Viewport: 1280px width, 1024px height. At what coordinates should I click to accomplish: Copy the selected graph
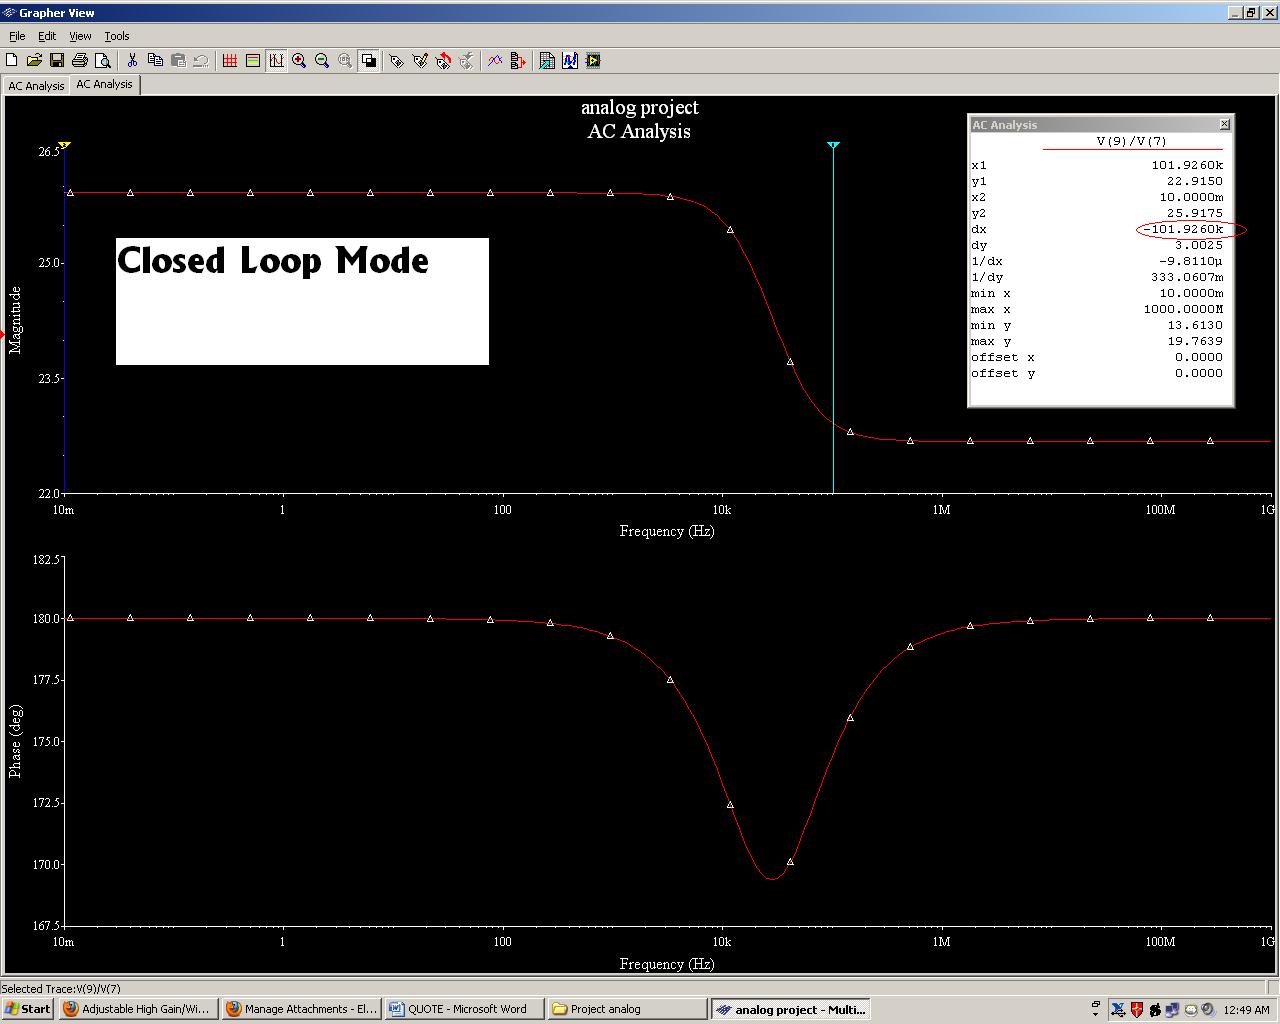pyautogui.click(x=155, y=61)
